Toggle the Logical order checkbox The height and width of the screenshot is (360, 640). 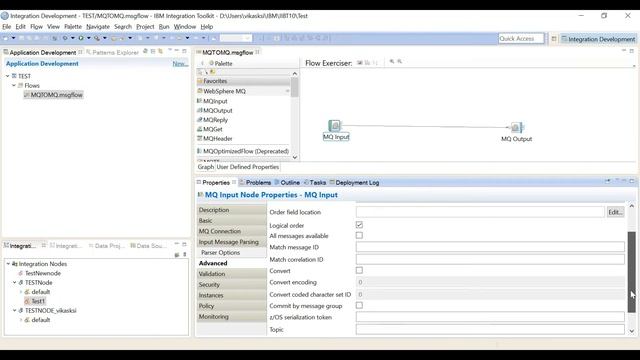[359, 225]
